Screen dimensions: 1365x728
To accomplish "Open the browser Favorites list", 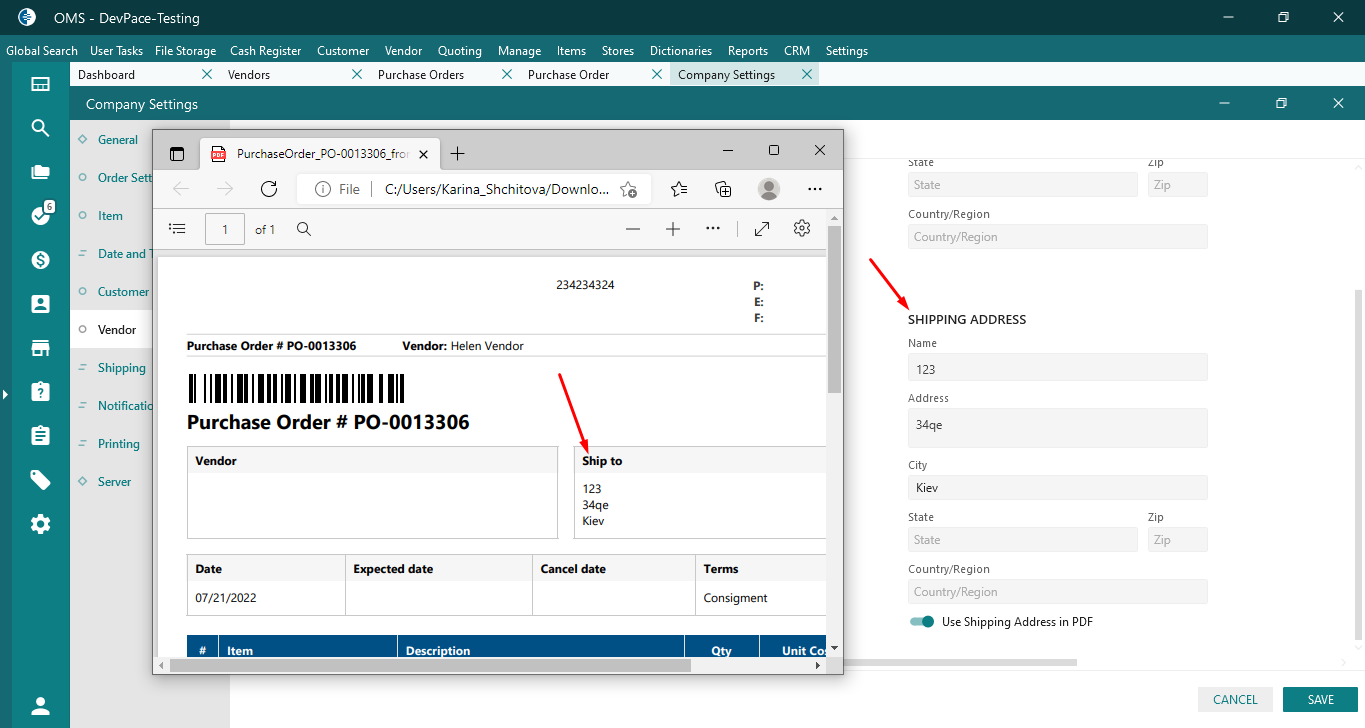I will 679,189.
